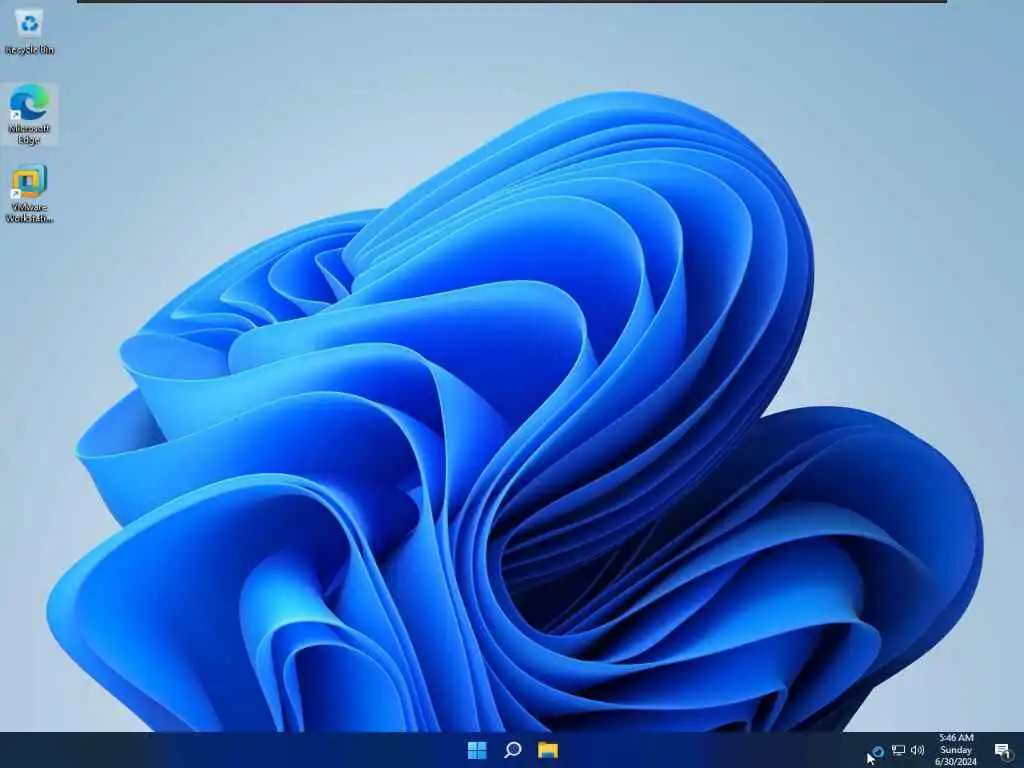Click the blue circular tray icon
Viewport: 1024px width, 768px height.
(x=879, y=751)
